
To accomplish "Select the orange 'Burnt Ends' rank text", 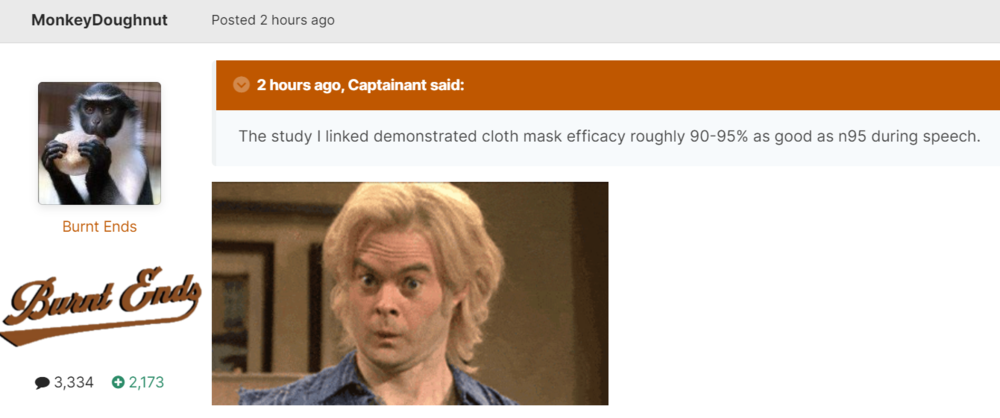I will tap(99, 227).
